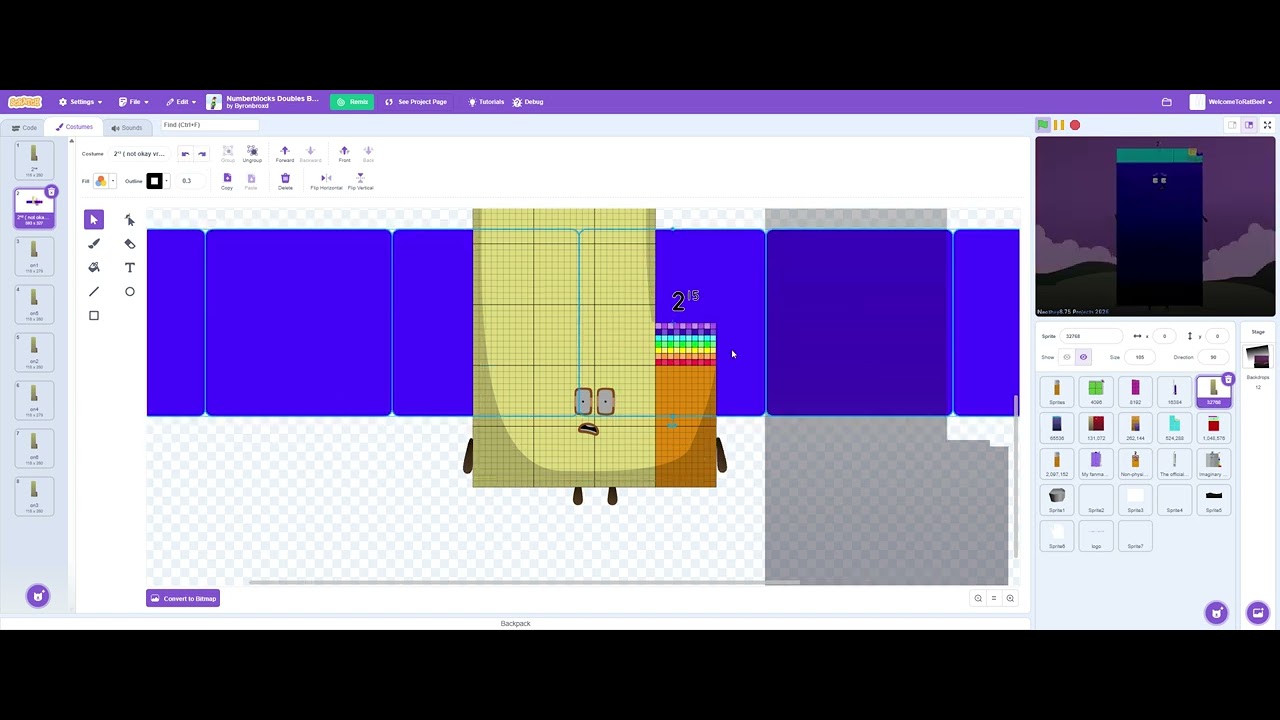Delete selection with trash icon
This screenshot has height=720, width=1280.
point(285,182)
